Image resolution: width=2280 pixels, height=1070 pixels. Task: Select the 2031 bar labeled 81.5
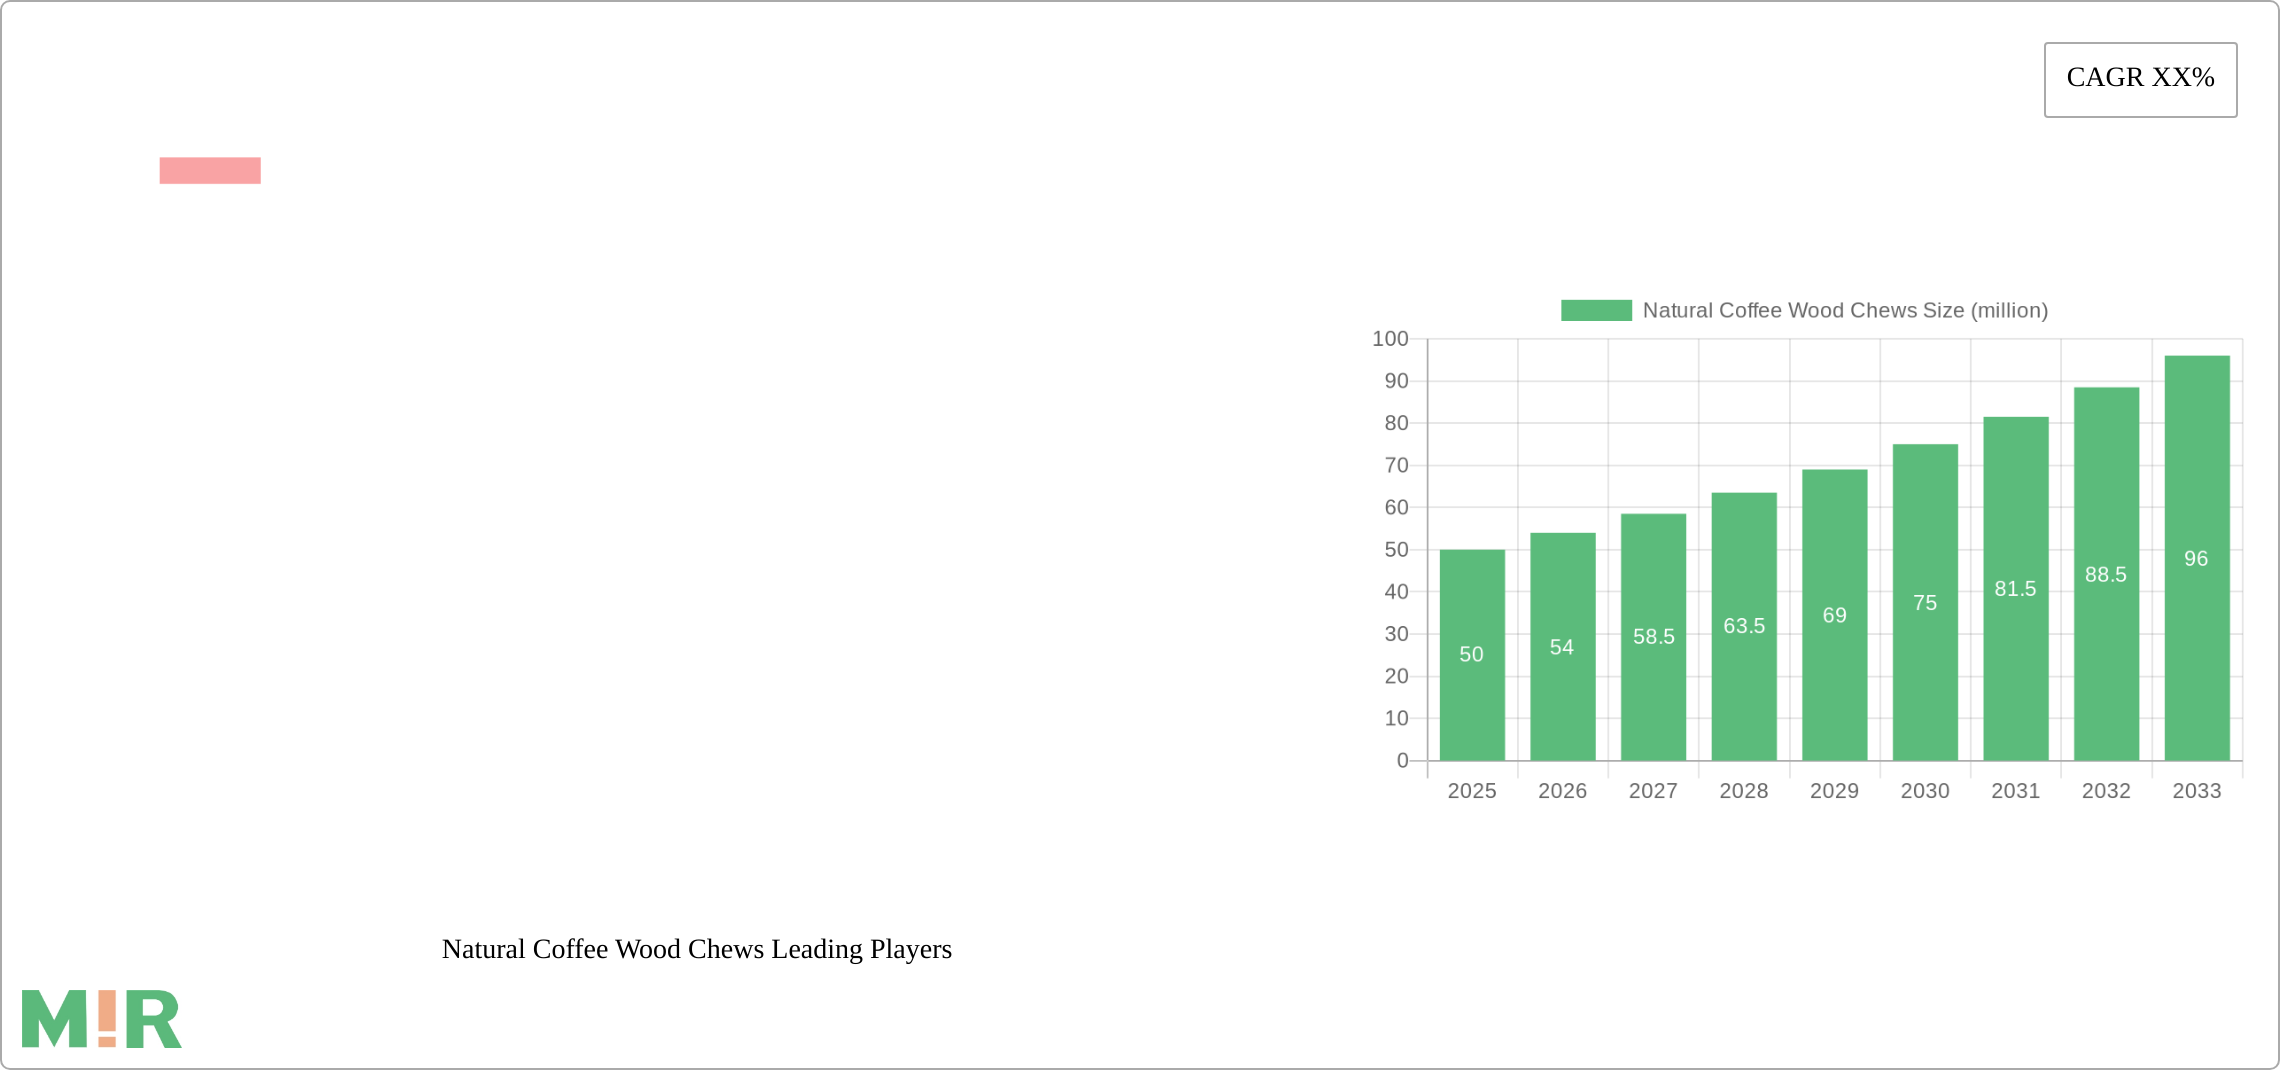point(2016,589)
